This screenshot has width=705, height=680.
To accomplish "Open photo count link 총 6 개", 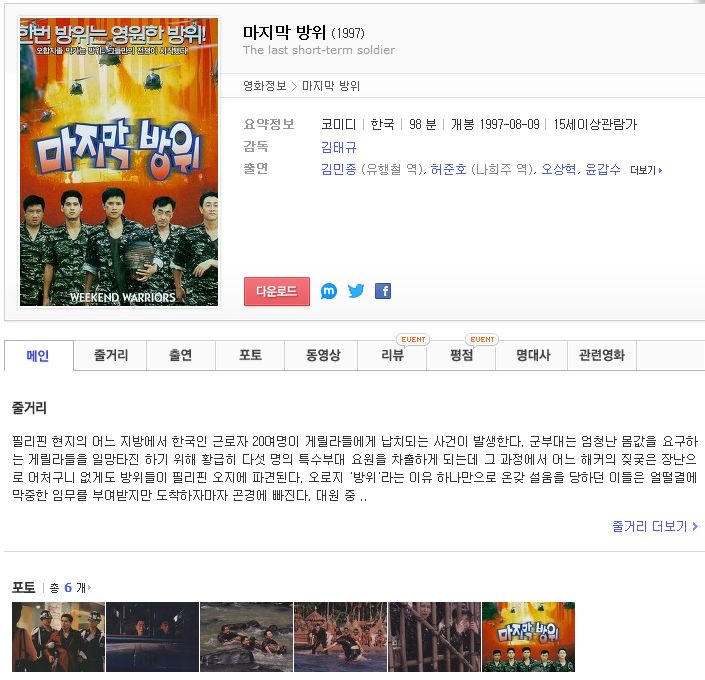I will click(70, 588).
